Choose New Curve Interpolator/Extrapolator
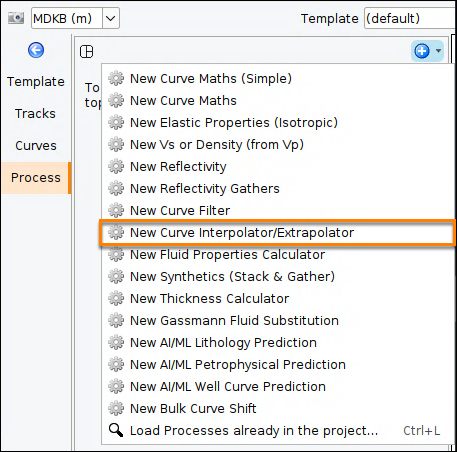The image size is (457, 452). click(x=277, y=233)
